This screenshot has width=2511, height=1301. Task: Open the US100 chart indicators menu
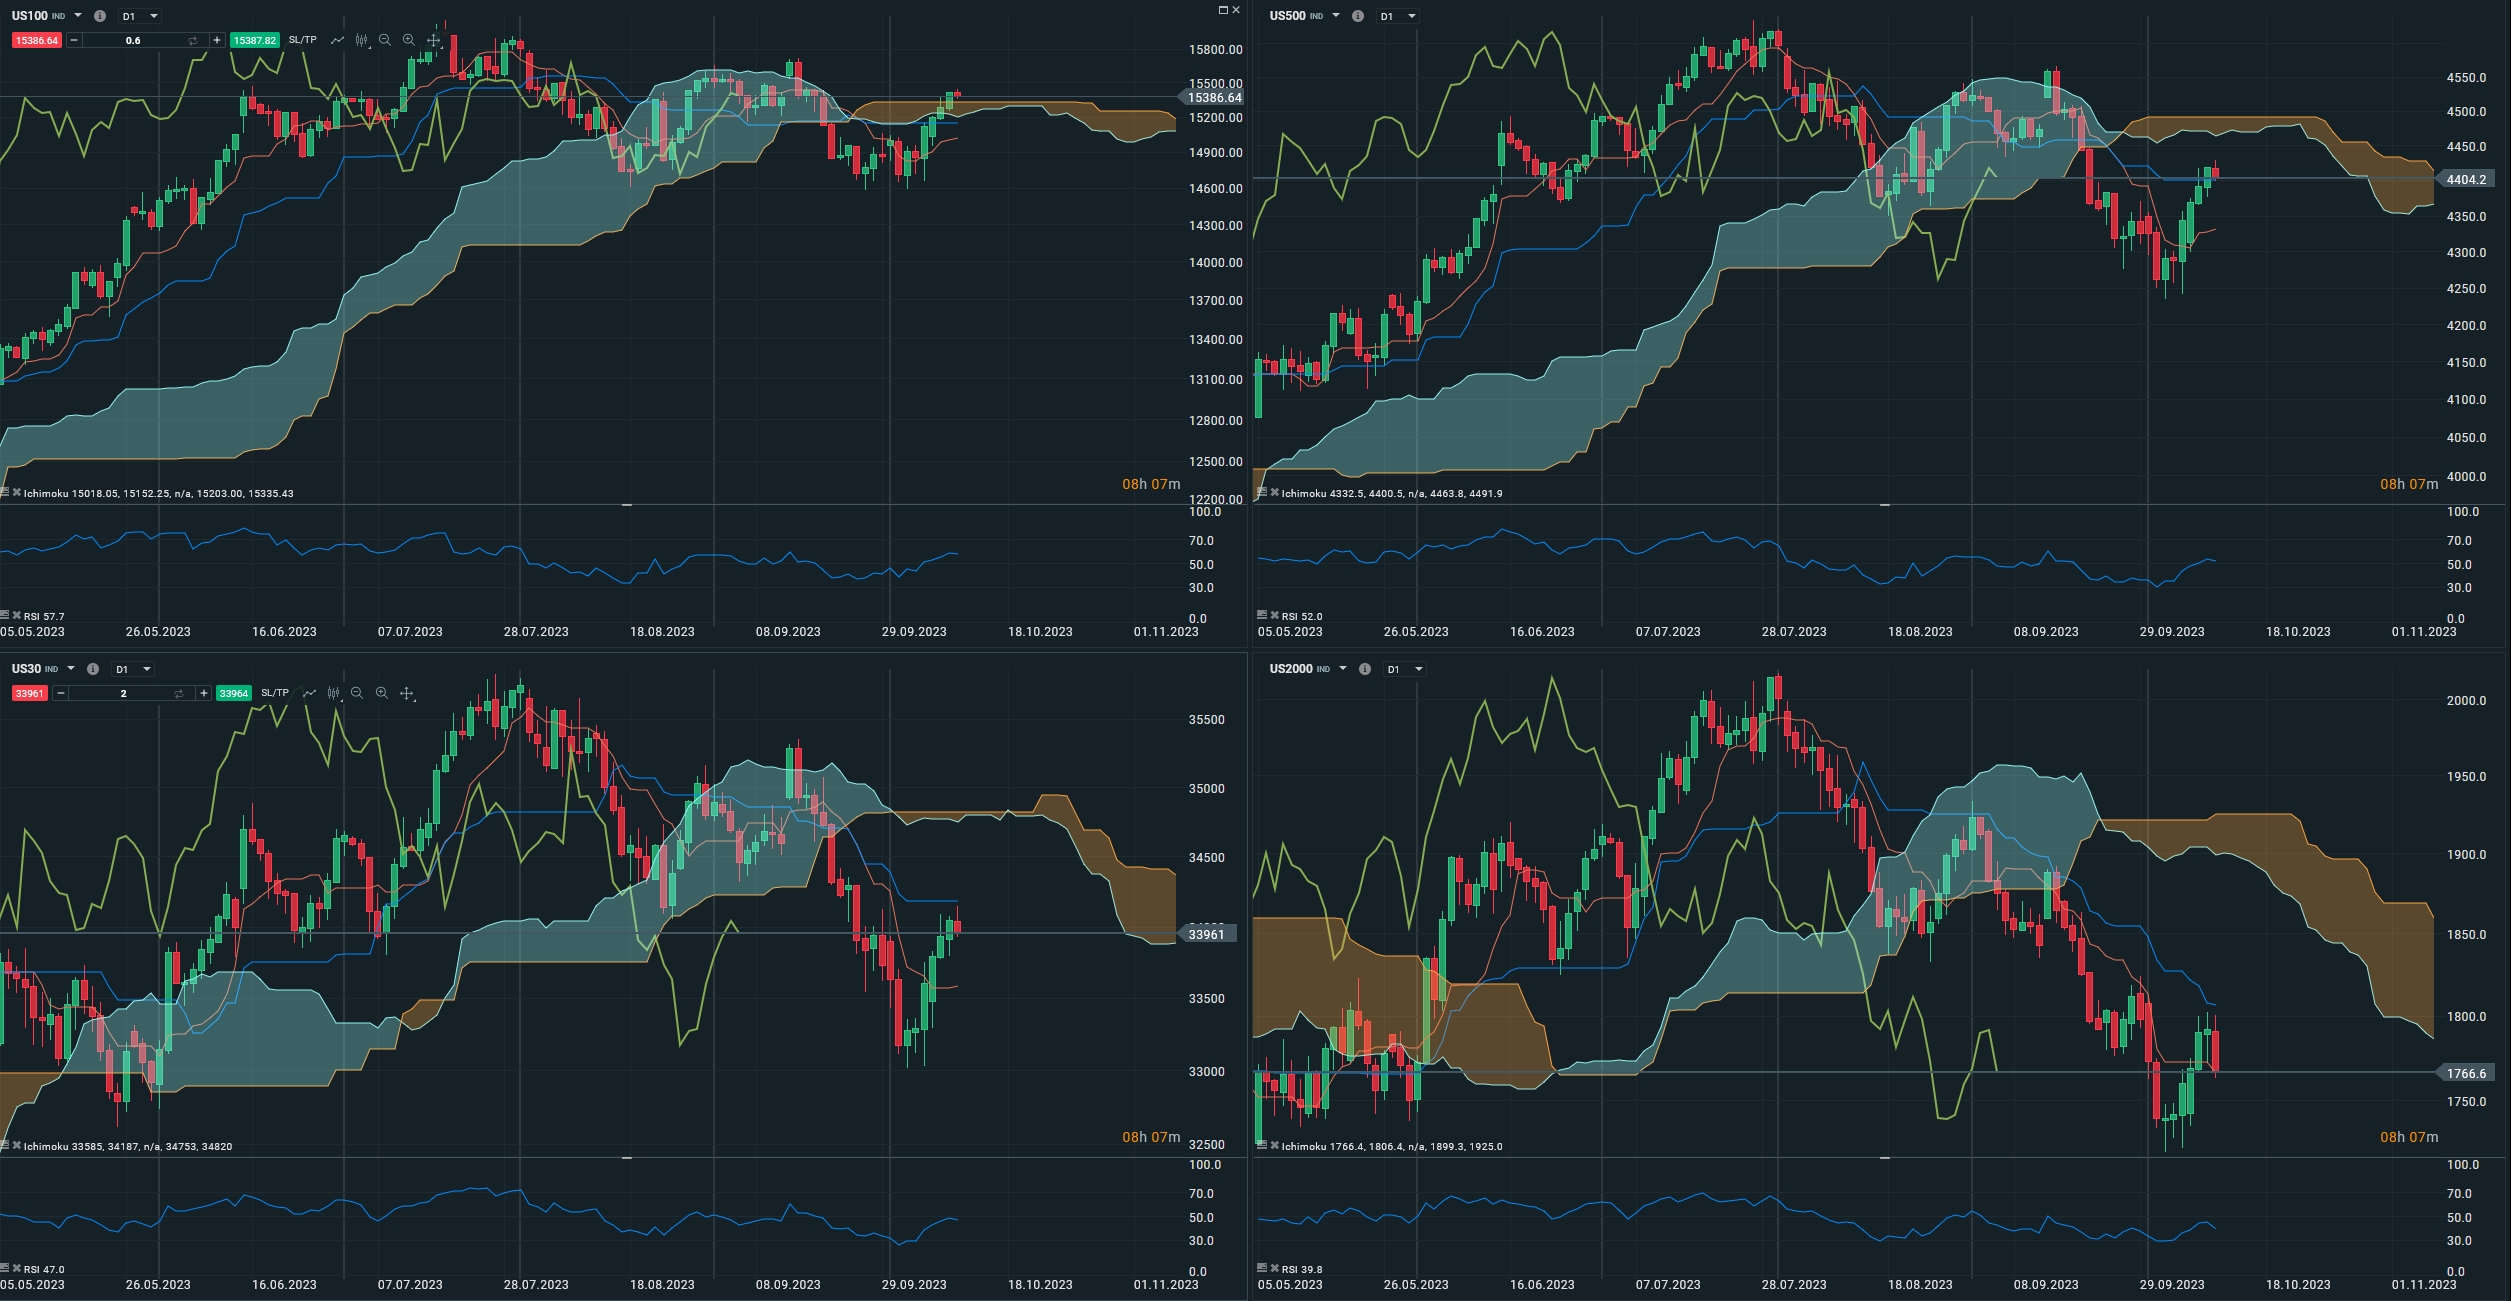click(x=337, y=40)
